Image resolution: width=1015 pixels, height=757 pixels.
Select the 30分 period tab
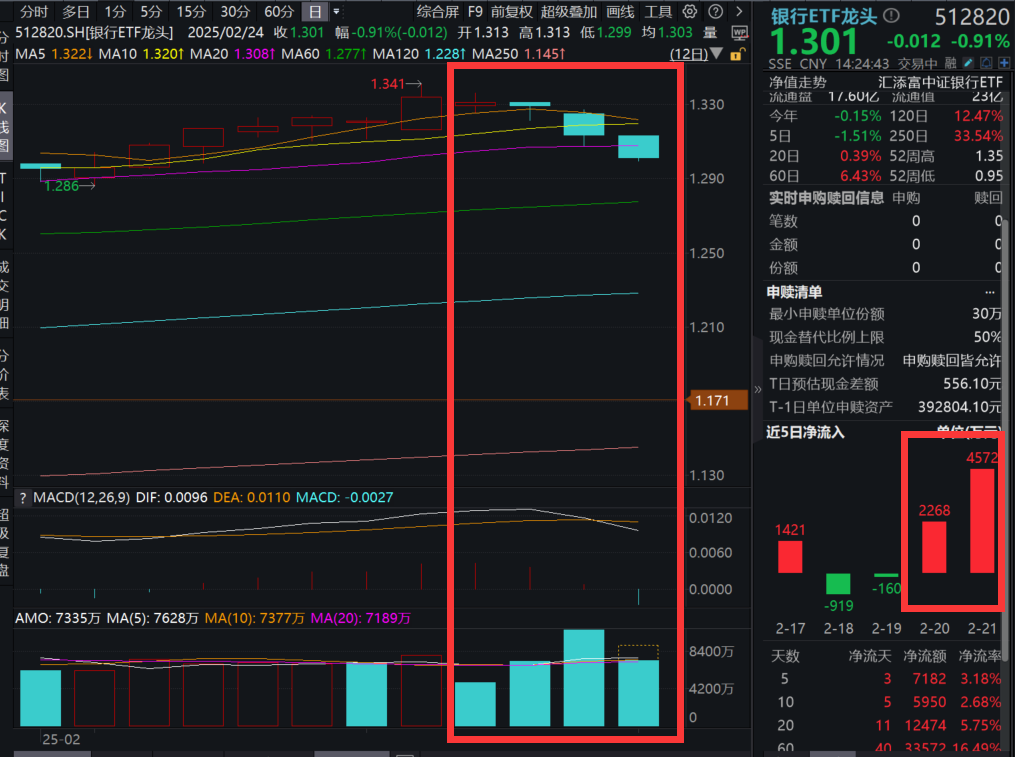(x=235, y=12)
